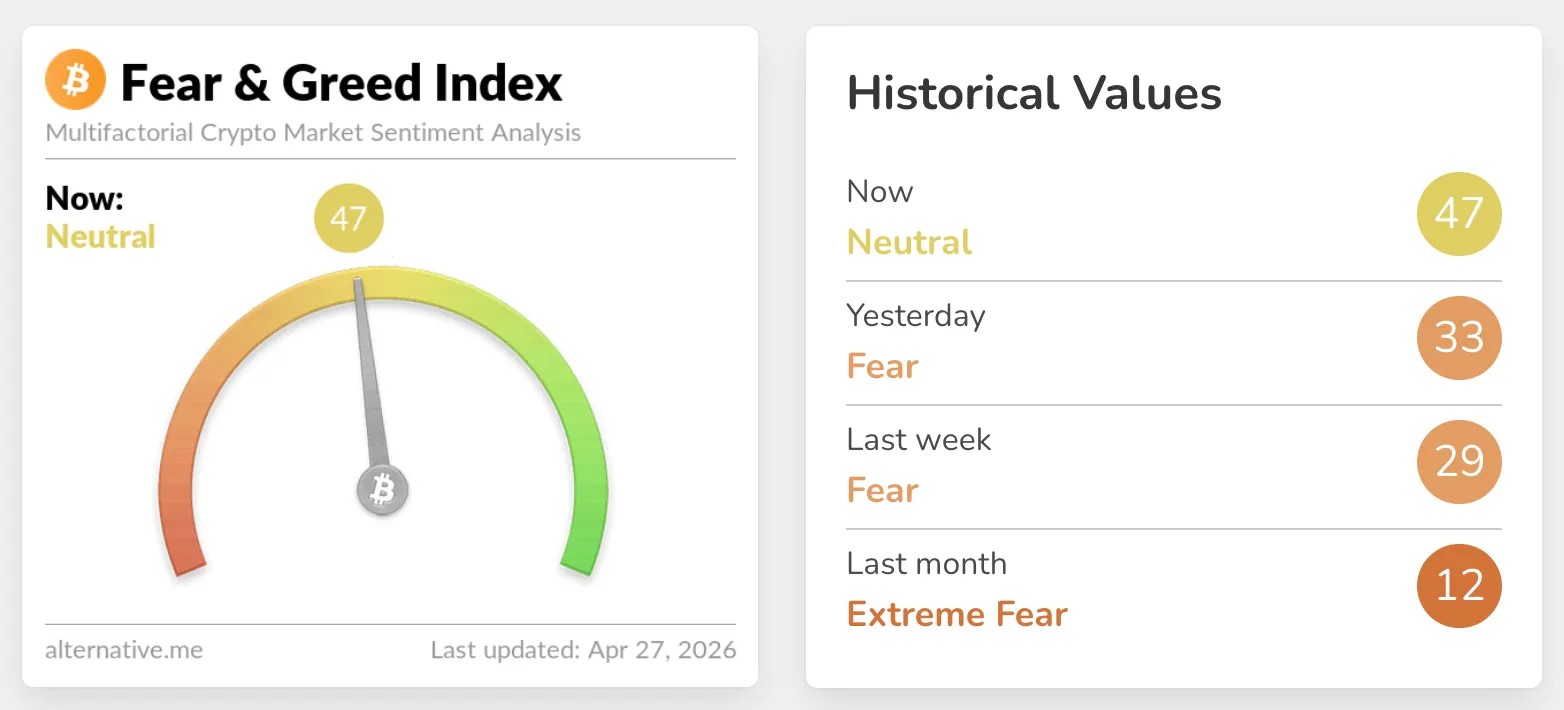Image resolution: width=1564 pixels, height=710 pixels.
Task: Click the Last month label
Action: point(927,564)
